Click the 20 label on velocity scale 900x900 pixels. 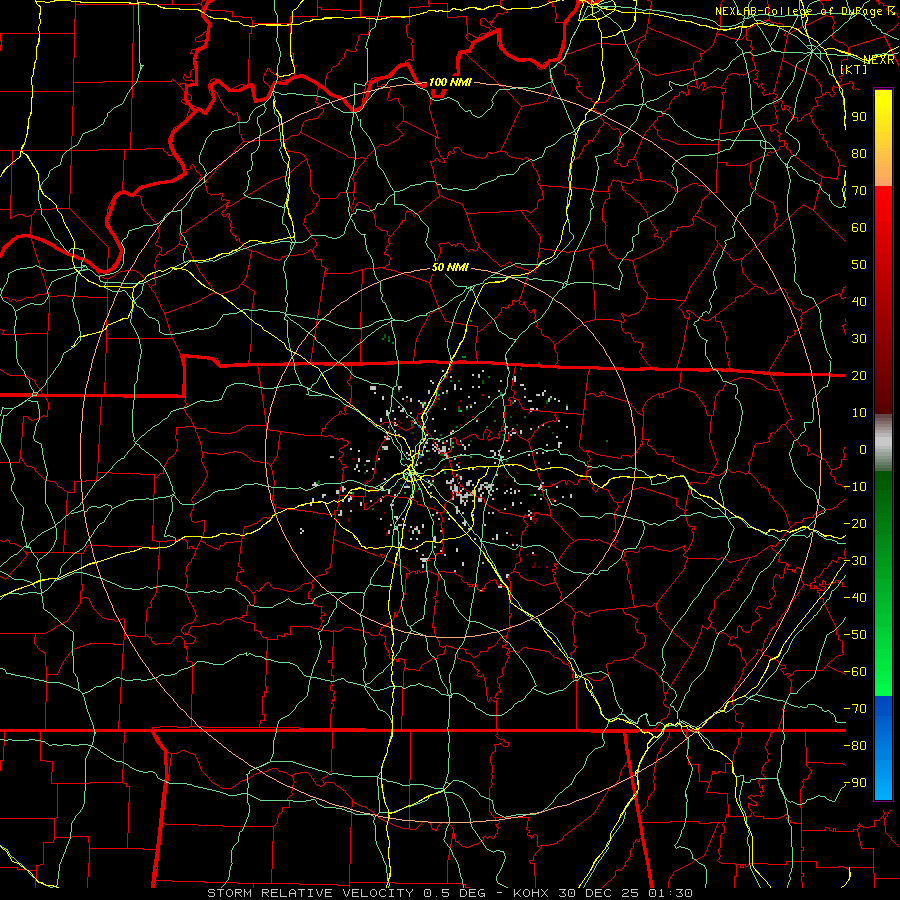[x=859, y=376]
